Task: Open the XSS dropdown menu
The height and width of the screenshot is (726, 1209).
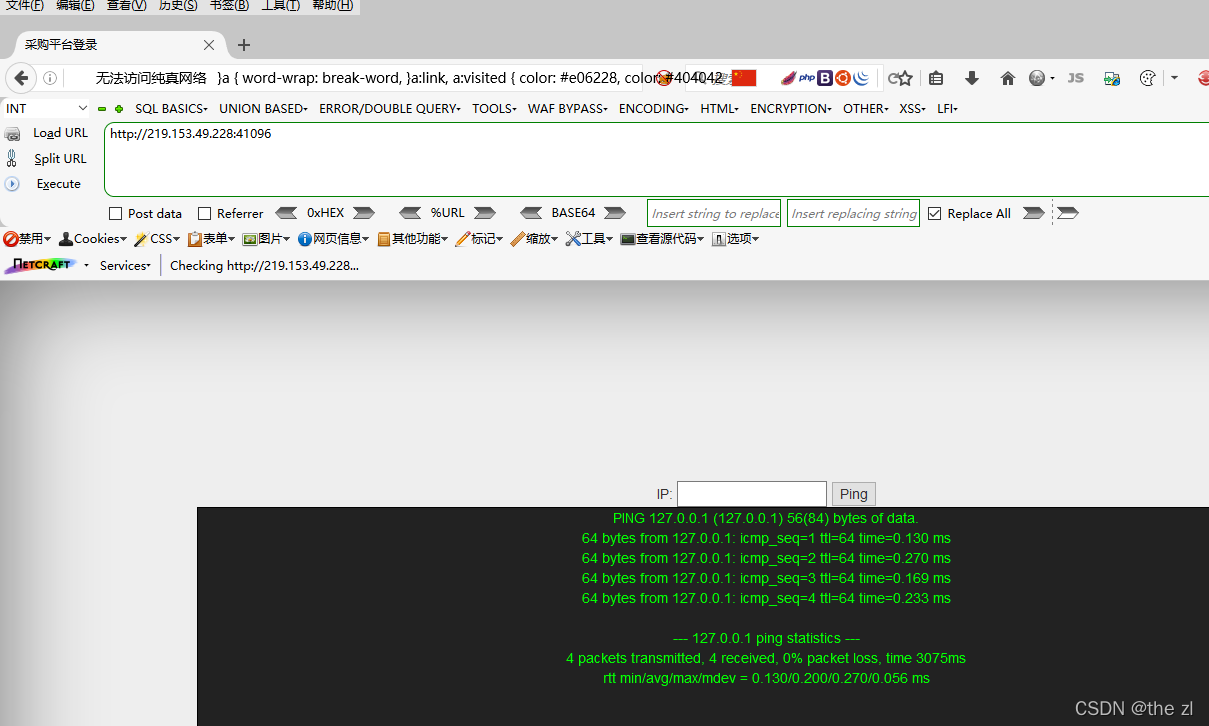Action: [x=912, y=108]
